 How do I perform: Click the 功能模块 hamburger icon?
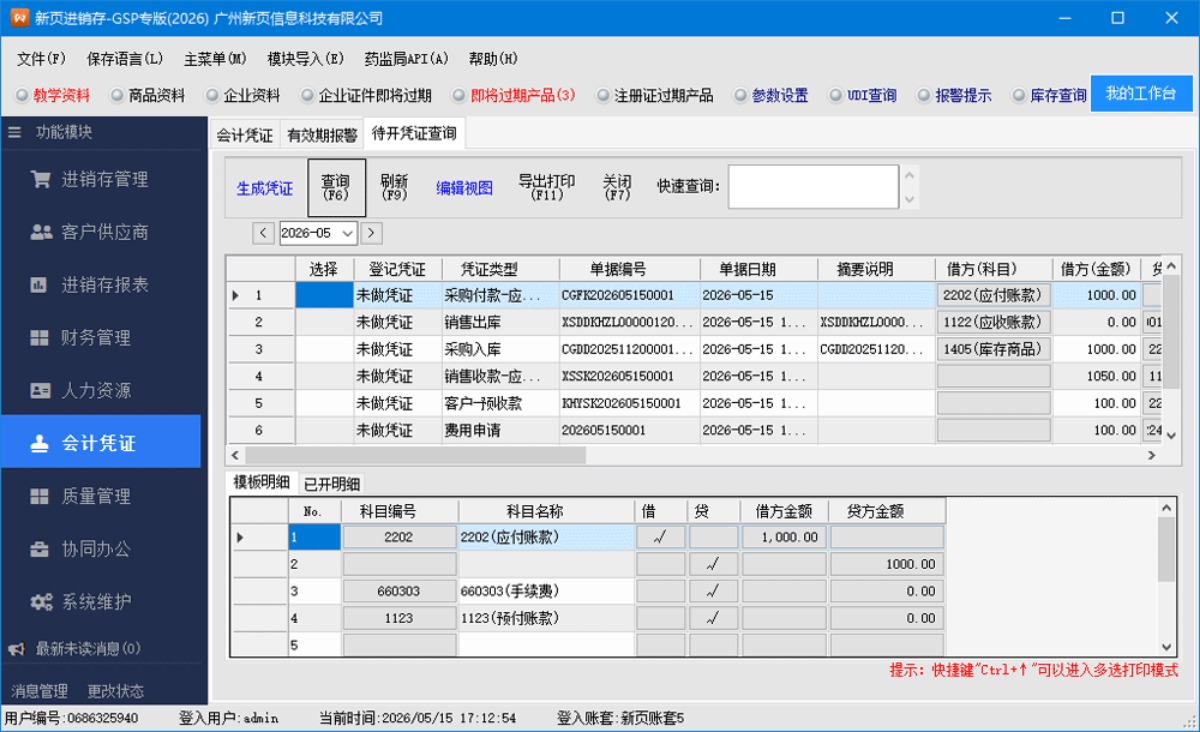pos(14,132)
